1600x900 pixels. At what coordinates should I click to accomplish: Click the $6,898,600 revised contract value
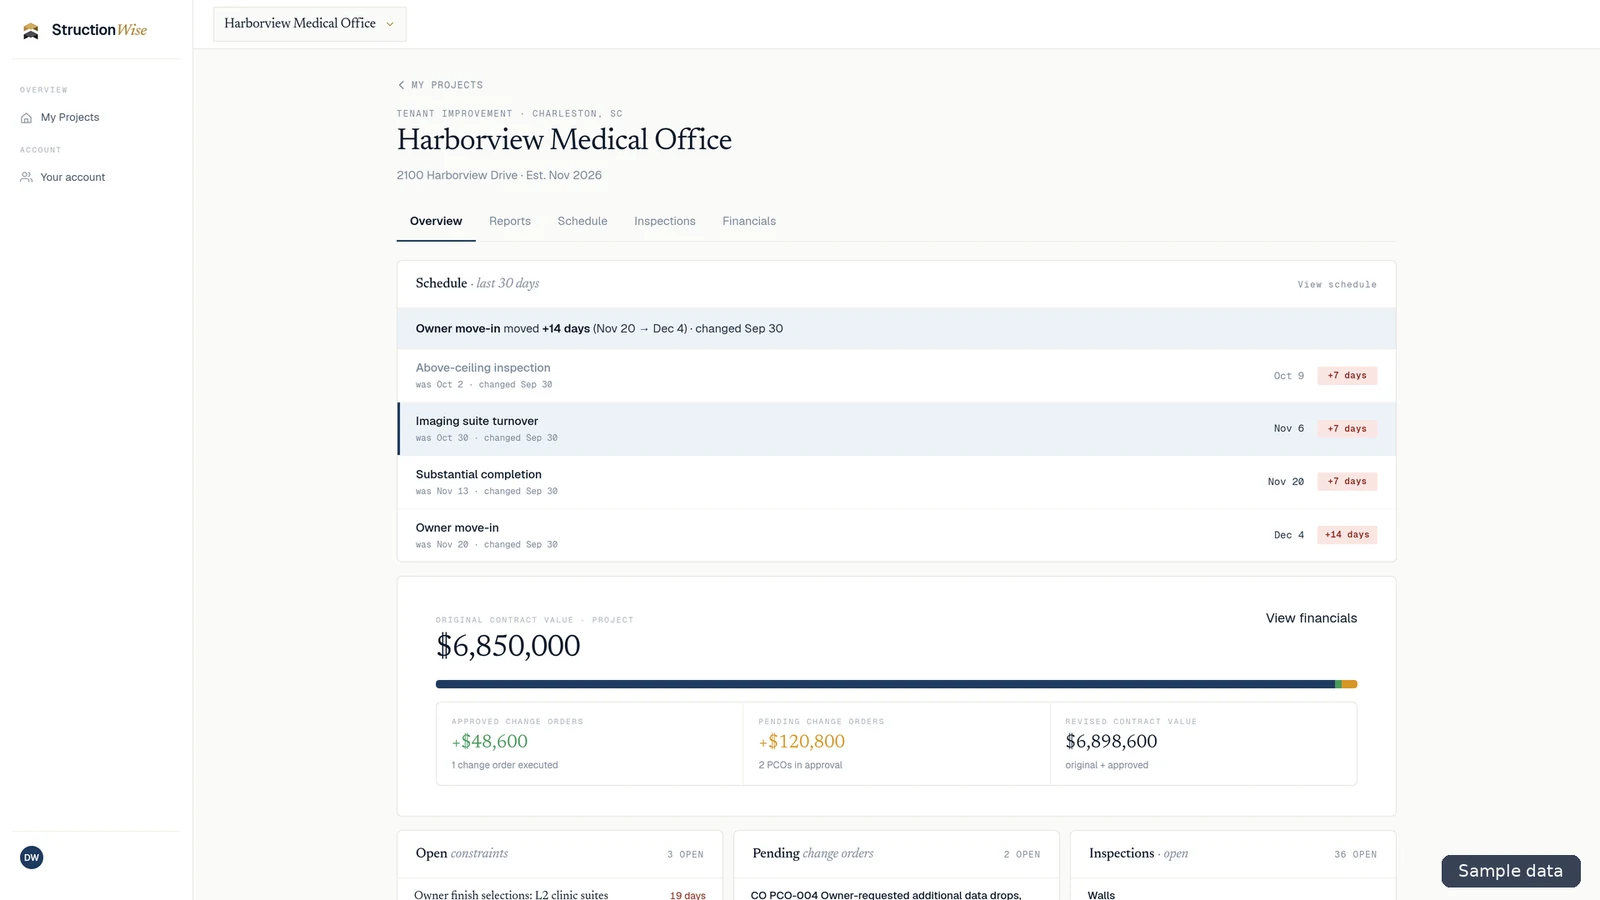[1111, 741]
